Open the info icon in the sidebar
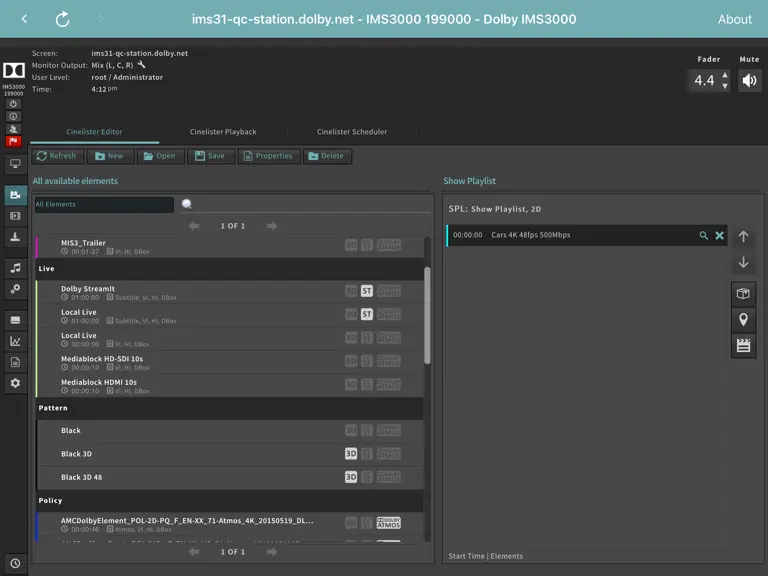Viewport: 768px width, 576px height. pos(14,117)
